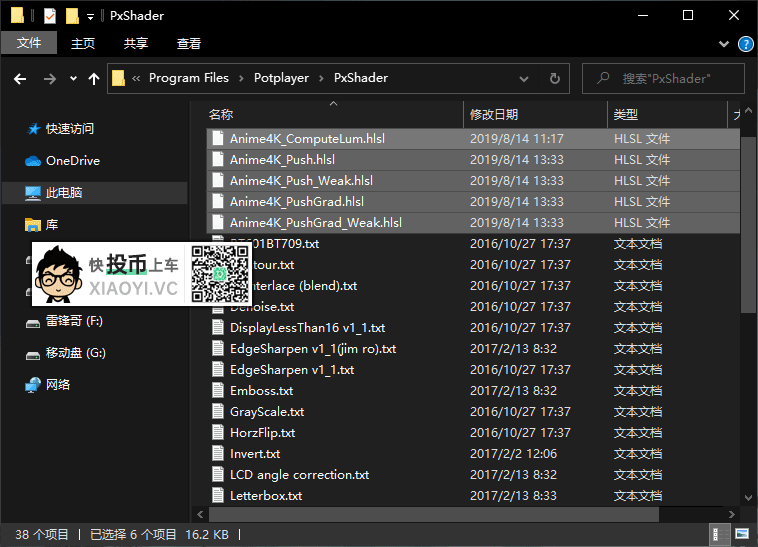Select the Emboss.txt file

tap(261, 391)
